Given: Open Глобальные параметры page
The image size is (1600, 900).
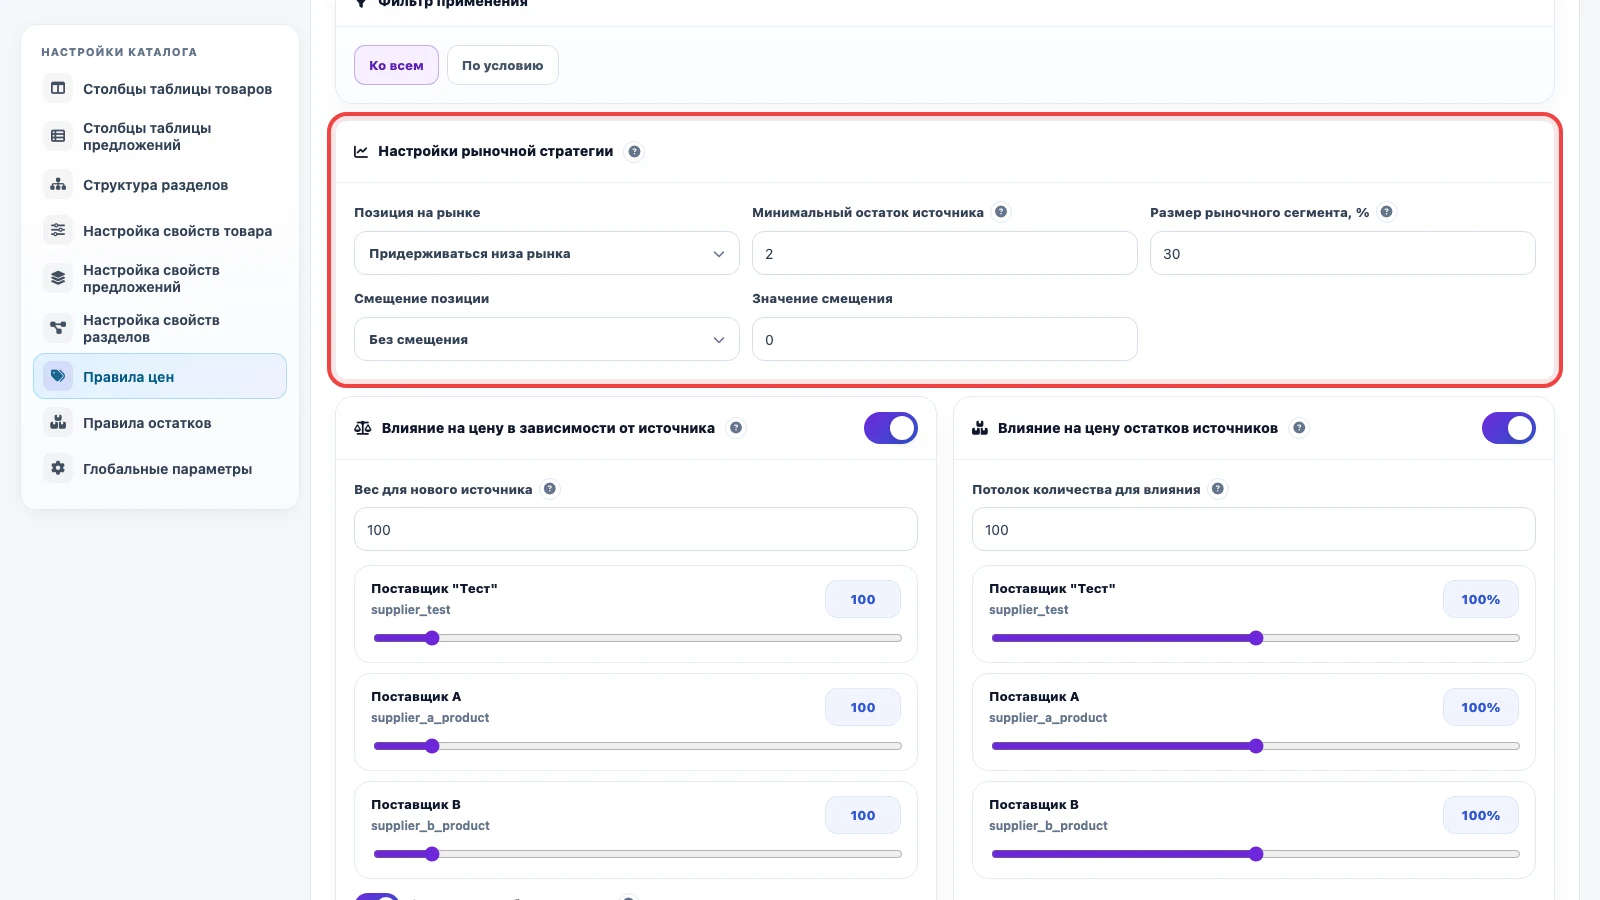Looking at the screenshot, I should pos(160,469).
